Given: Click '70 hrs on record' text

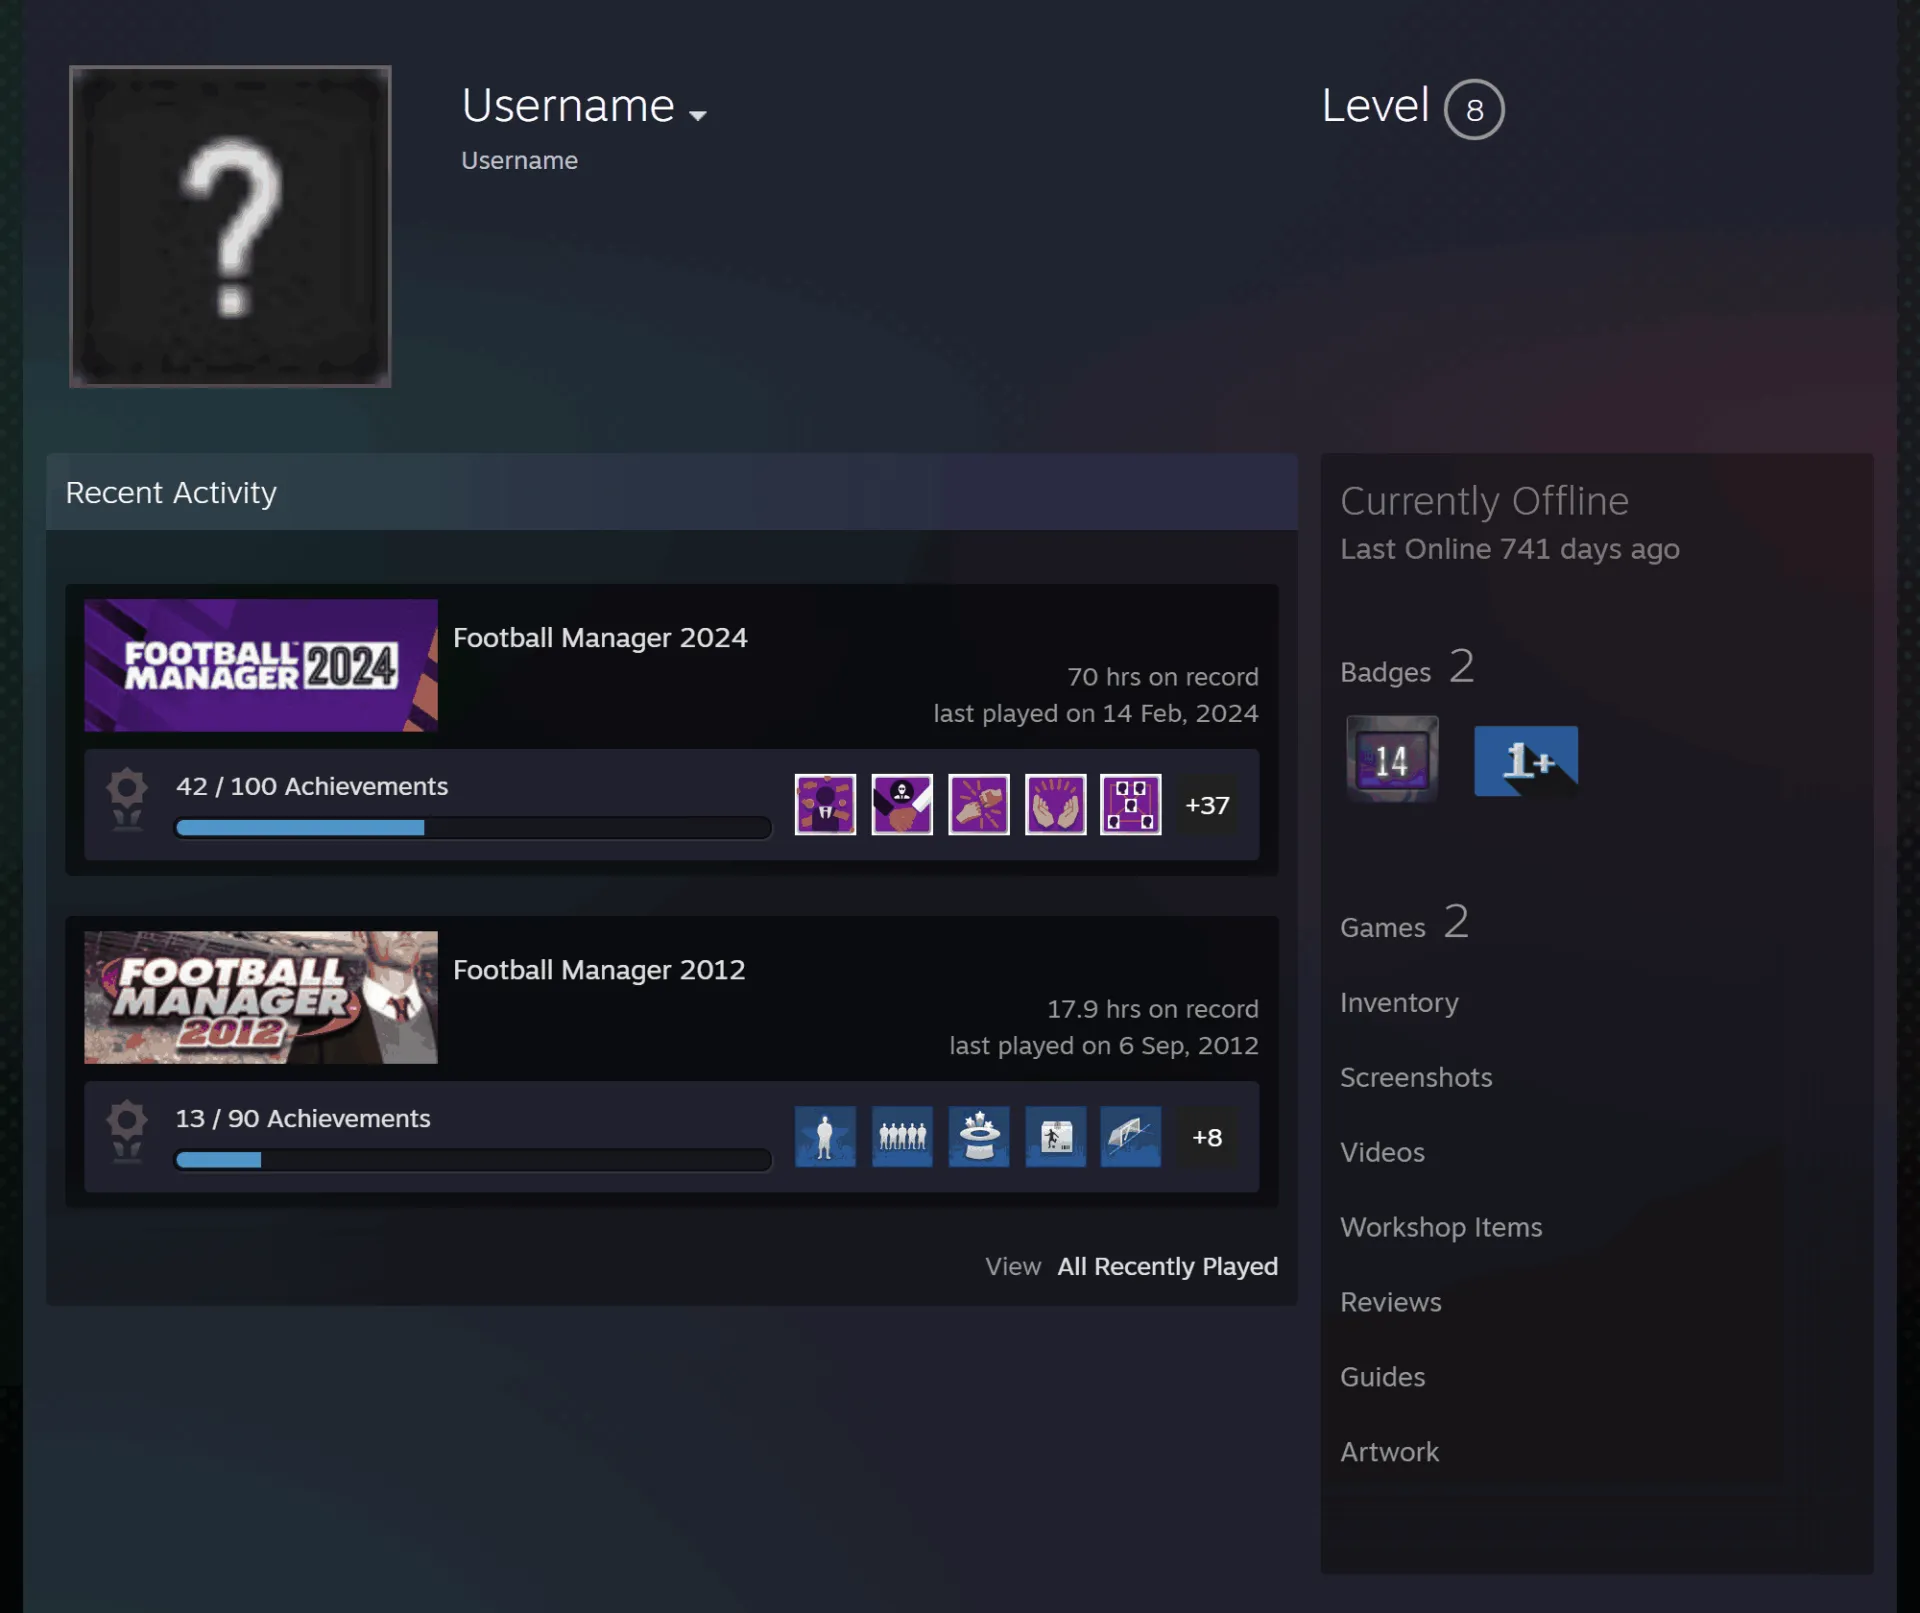Looking at the screenshot, I should point(1162,677).
